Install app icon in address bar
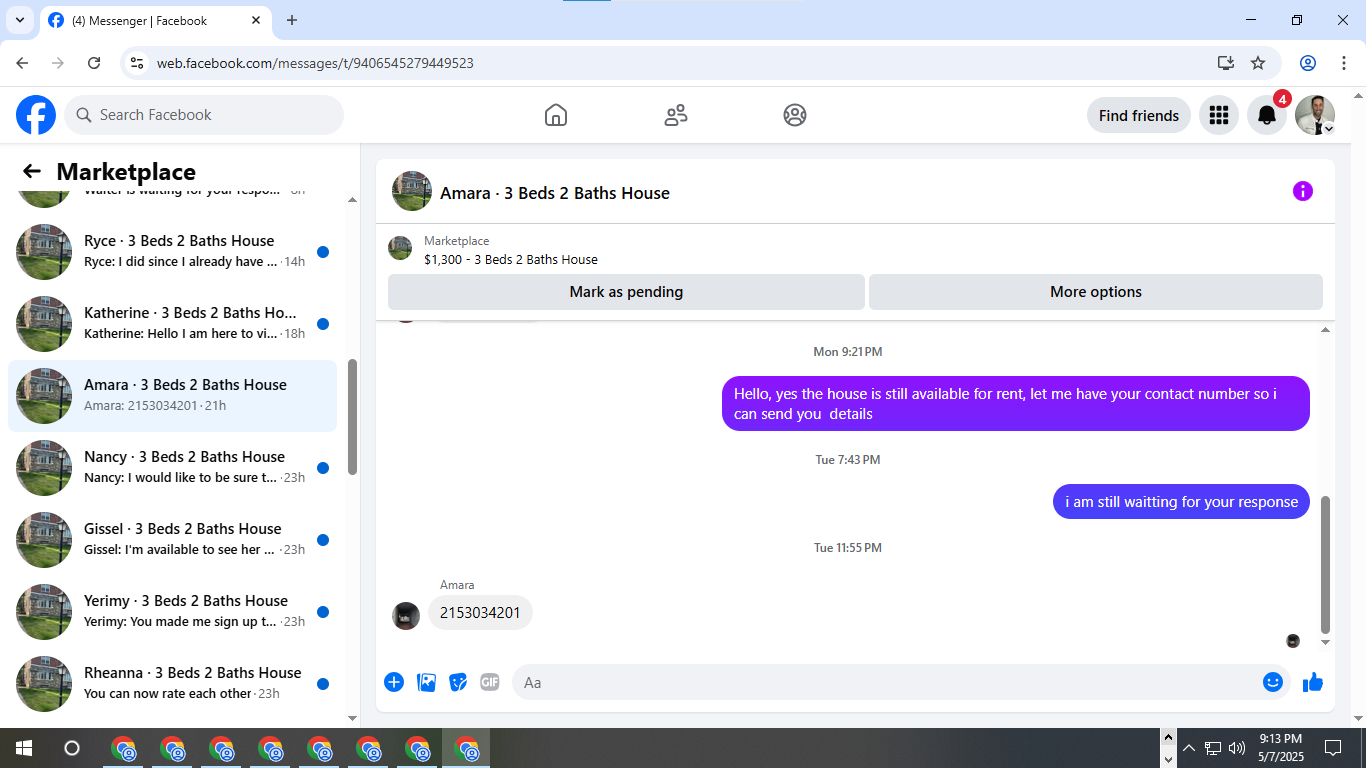The height and width of the screenshot is (768, 1366). tap(1225, 63)
